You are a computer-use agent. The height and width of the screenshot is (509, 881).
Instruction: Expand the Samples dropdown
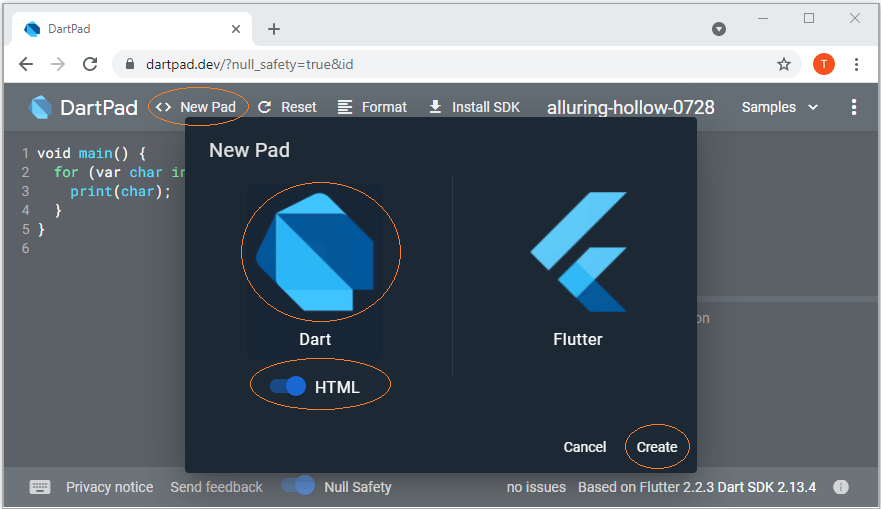779,107
